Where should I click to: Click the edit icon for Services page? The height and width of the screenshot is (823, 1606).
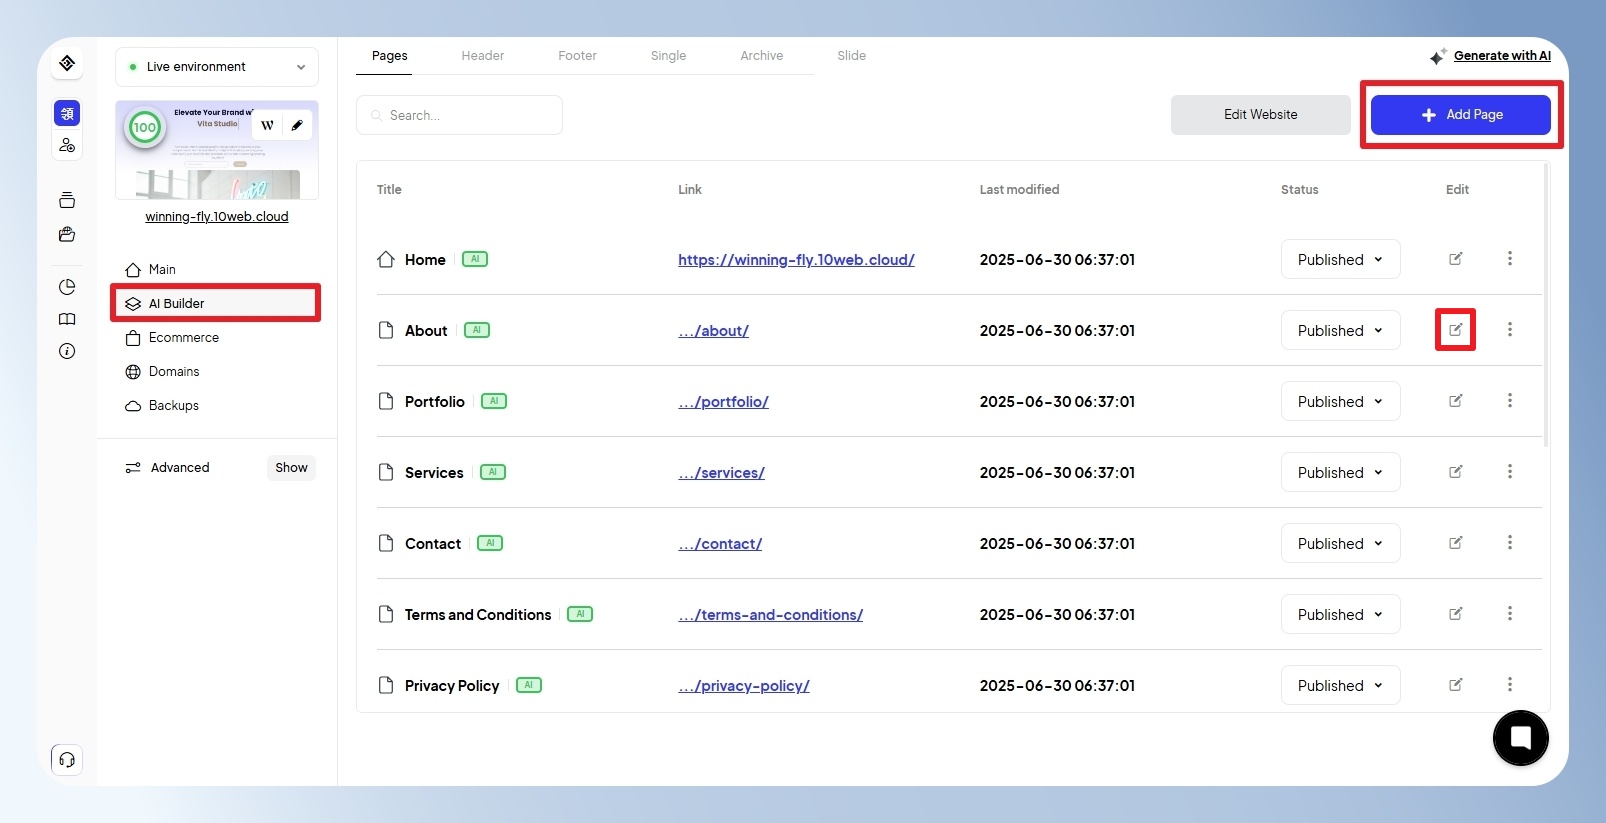(1455, 472)
